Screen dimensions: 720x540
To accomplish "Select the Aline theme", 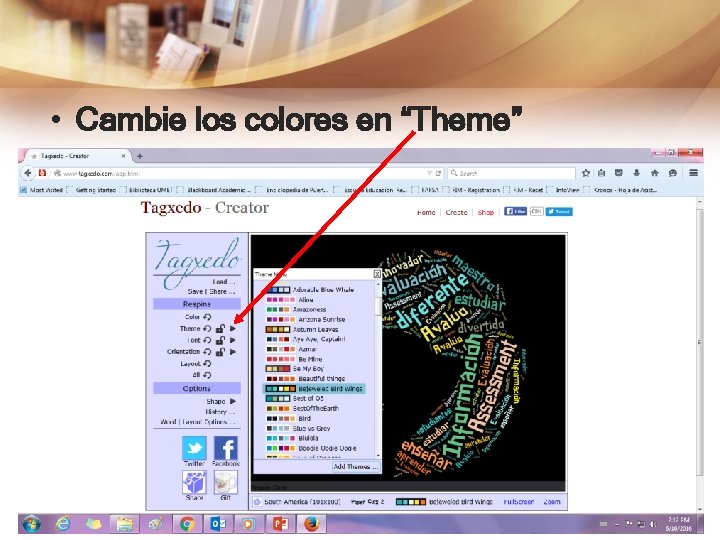I will pos(290,299).
